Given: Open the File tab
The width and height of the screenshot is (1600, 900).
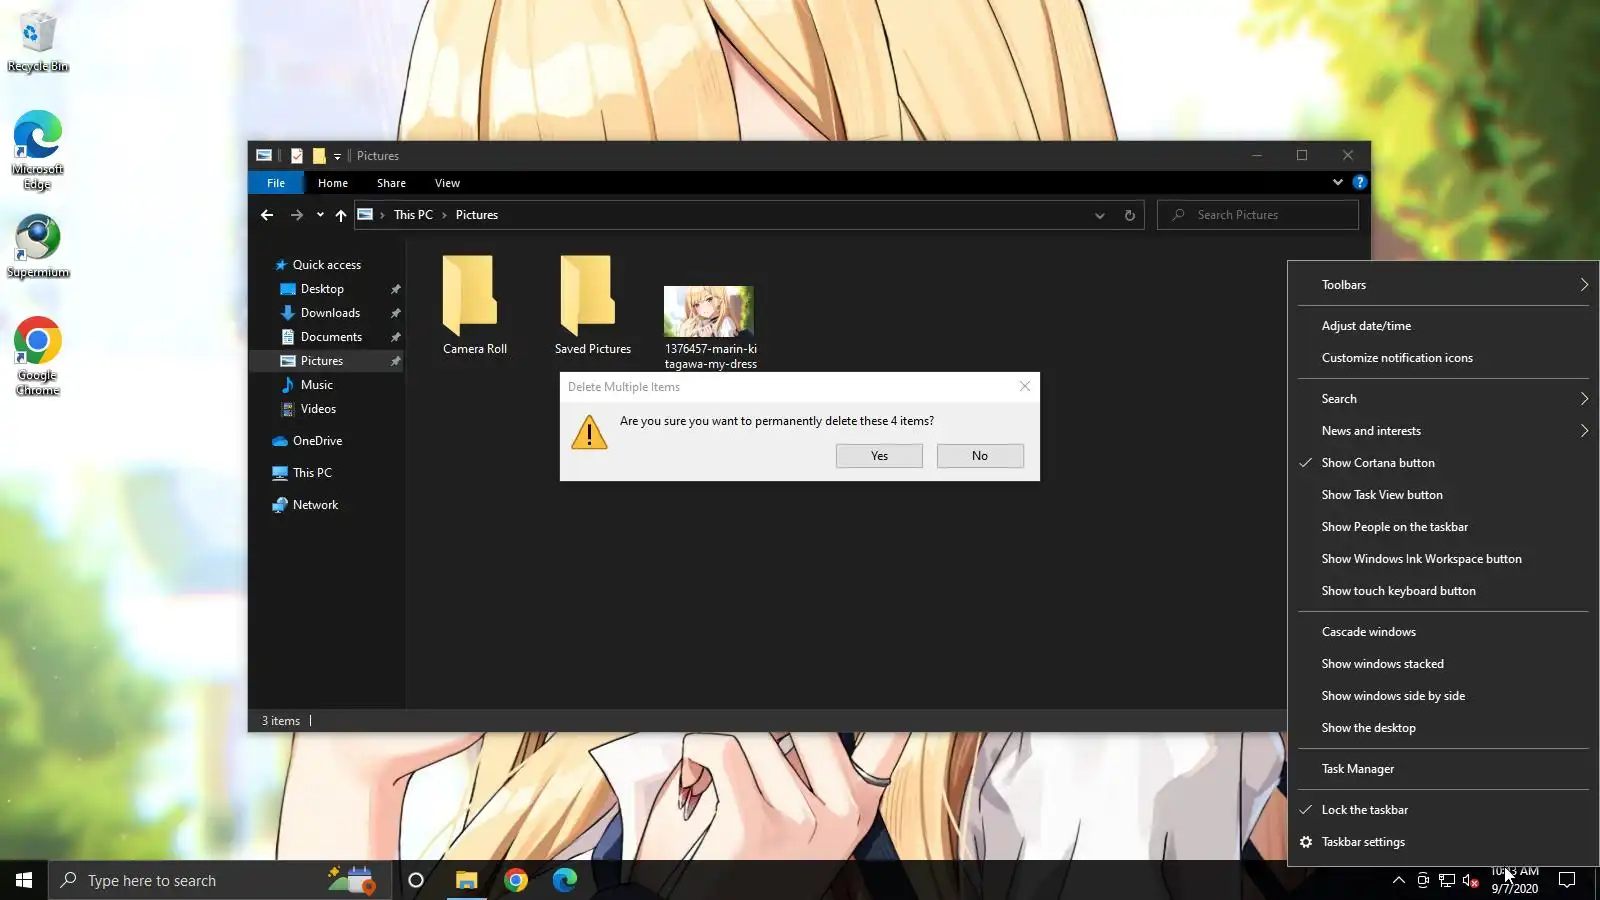Looking at the screenshot, I should (276, 183).
